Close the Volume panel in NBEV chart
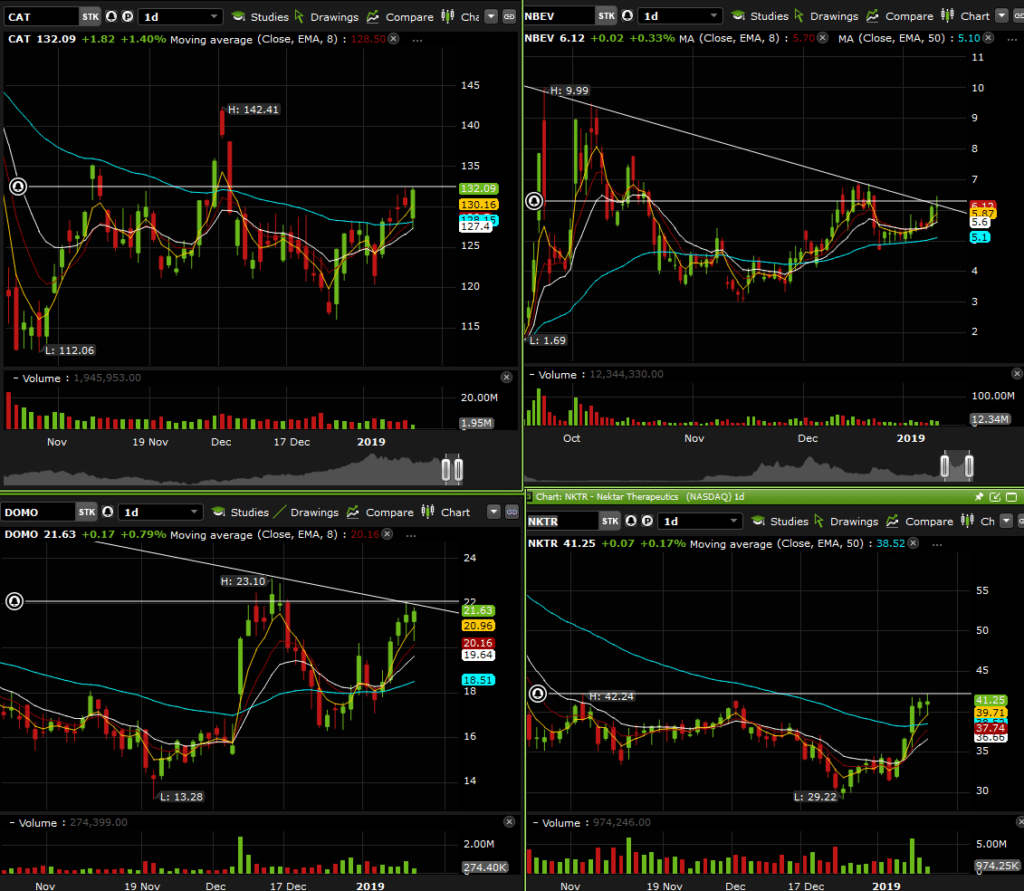The image size is (1024, 891). coord(1017,374)
